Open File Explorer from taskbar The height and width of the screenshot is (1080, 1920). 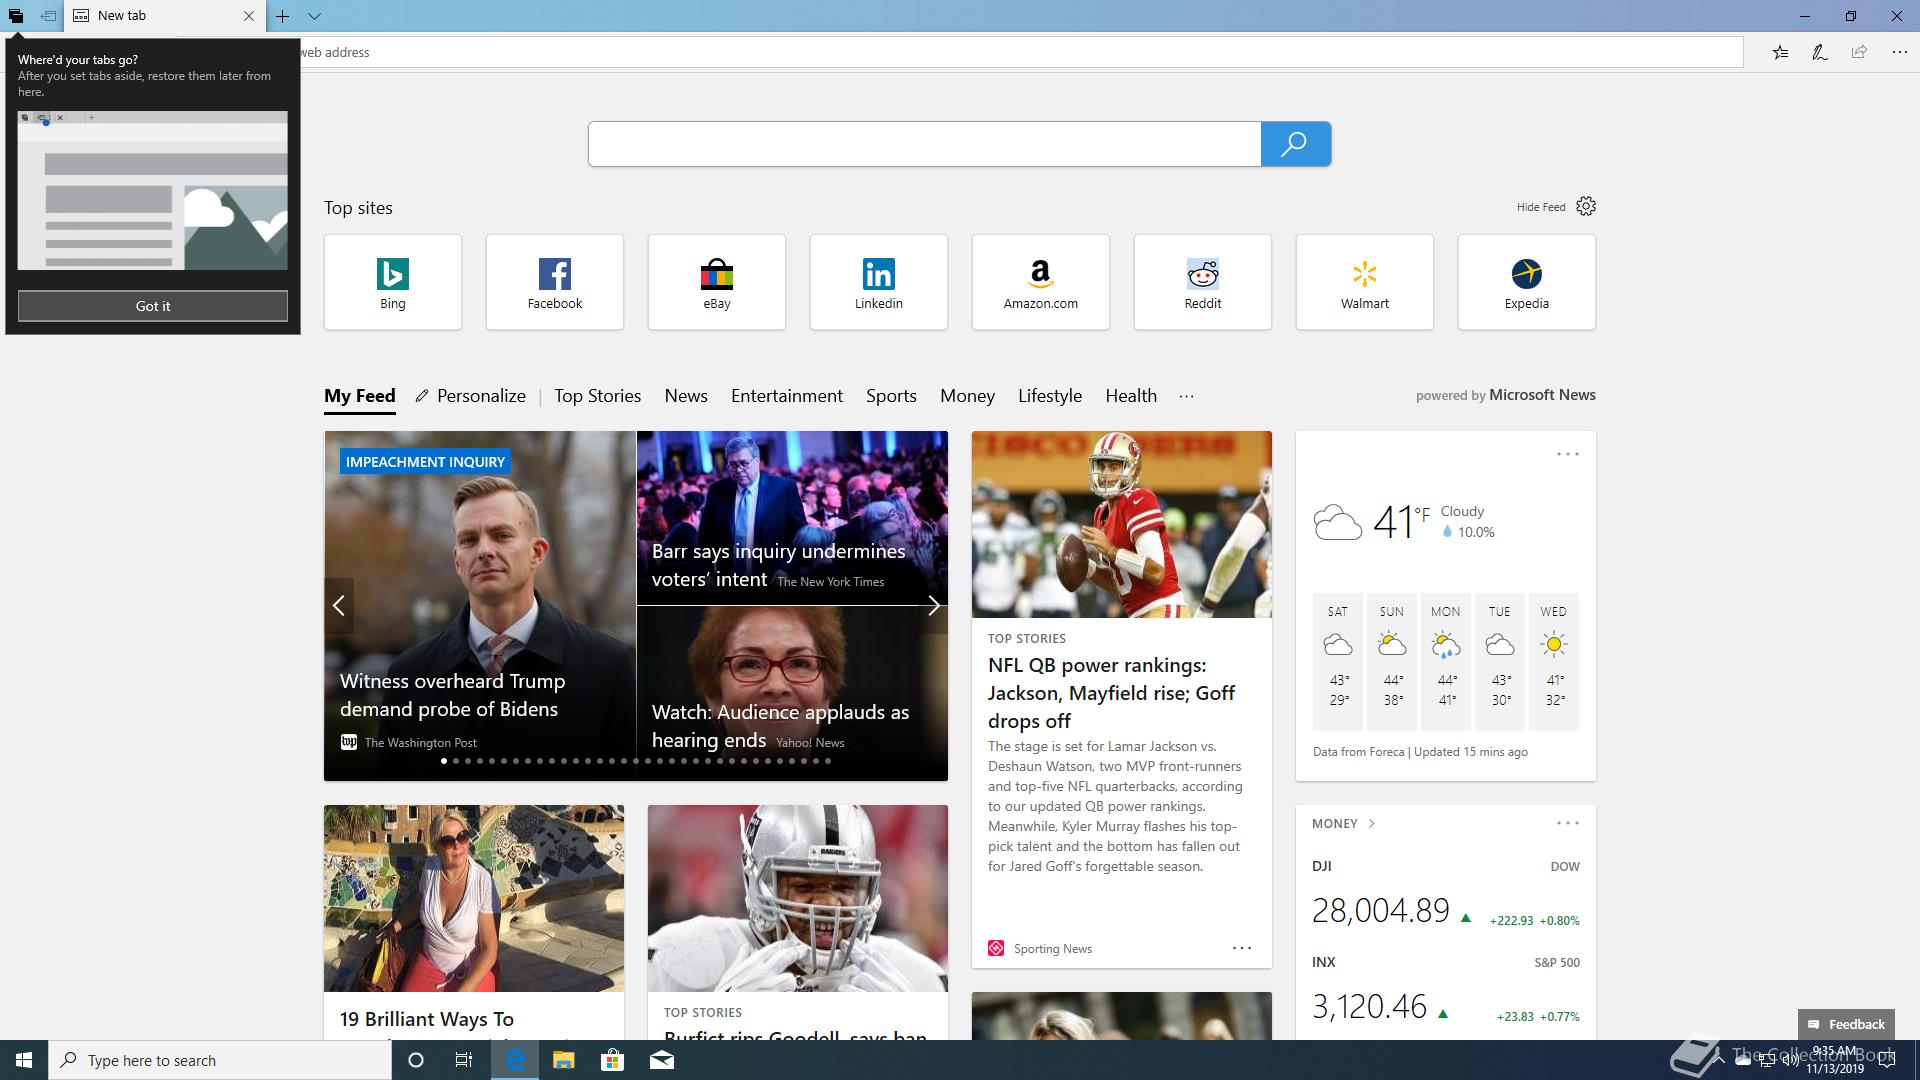[563, 1060]
